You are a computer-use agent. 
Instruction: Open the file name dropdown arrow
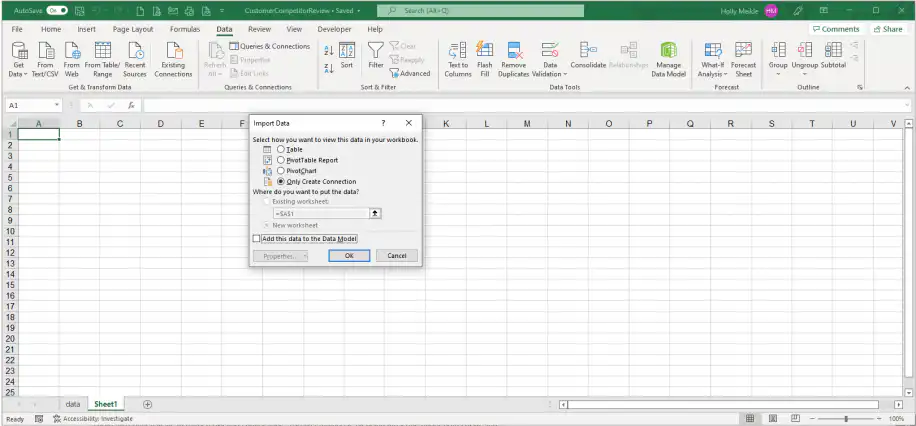pos(358,11)
